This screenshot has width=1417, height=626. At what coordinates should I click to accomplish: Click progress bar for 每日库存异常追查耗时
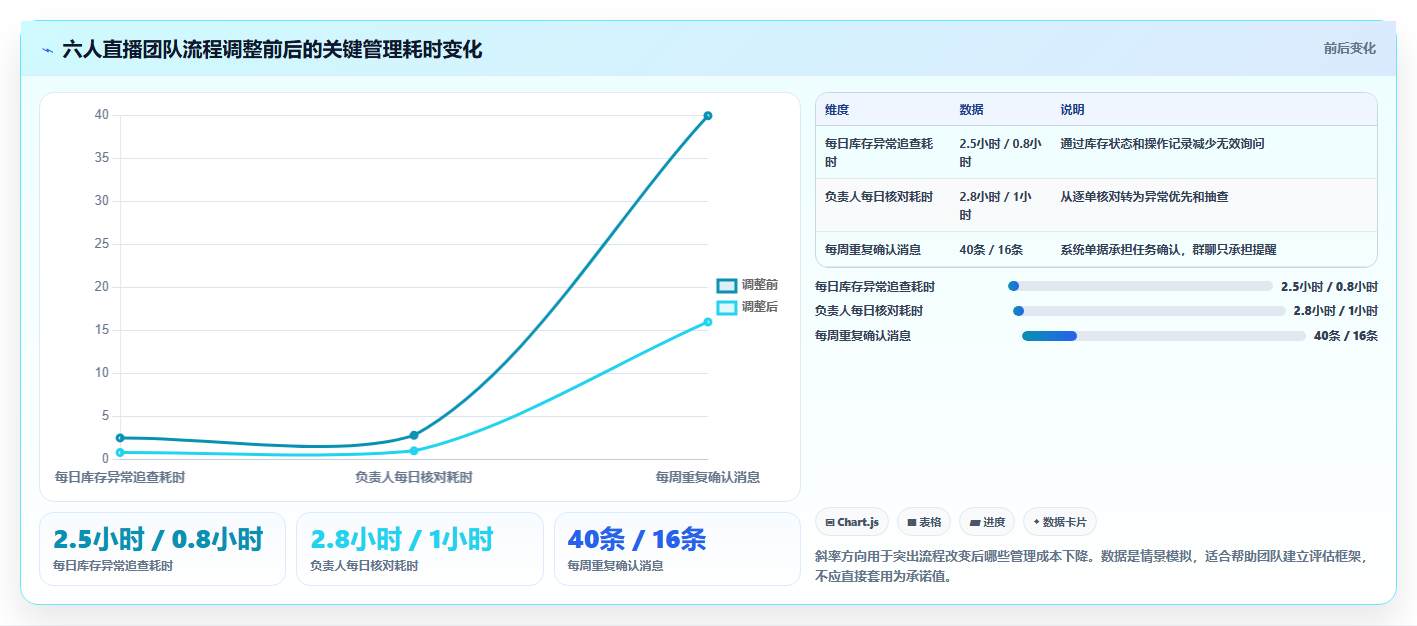[x=1140, y=286]
